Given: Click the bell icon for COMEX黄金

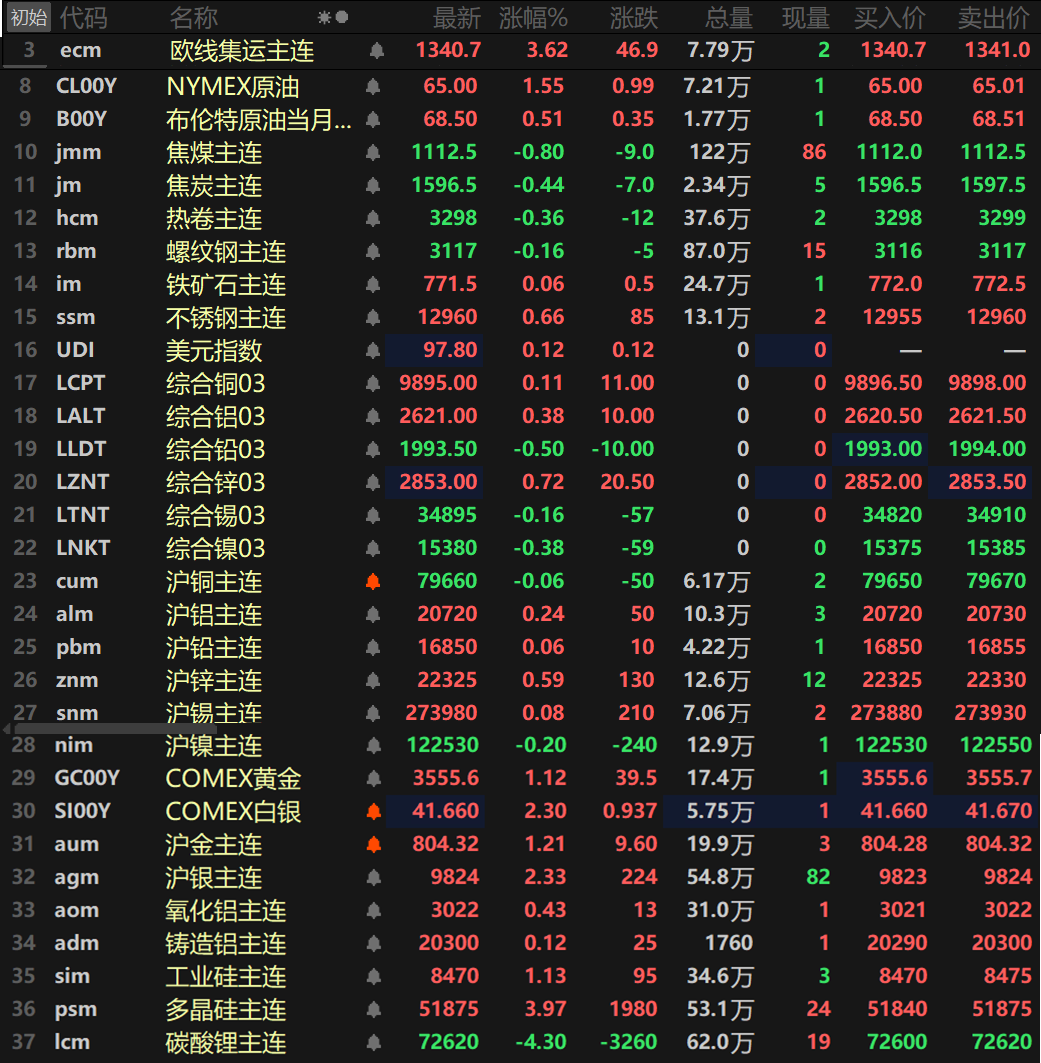Looking at the screenshot, I should pos(373,779).
